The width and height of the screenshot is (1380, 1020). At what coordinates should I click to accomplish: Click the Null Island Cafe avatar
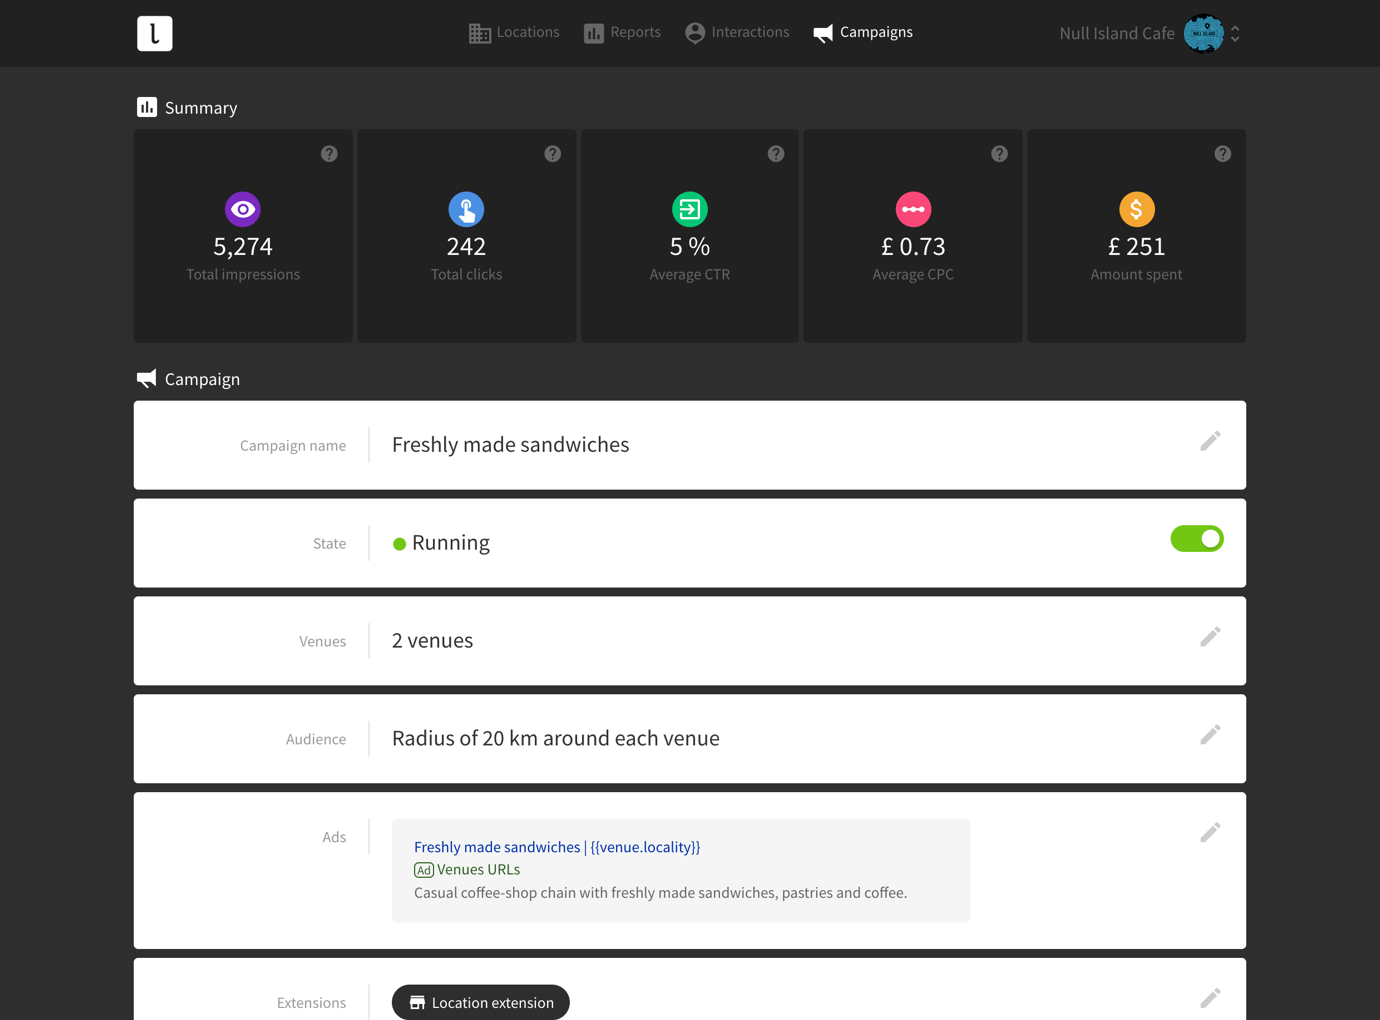tap(1203, 34)
